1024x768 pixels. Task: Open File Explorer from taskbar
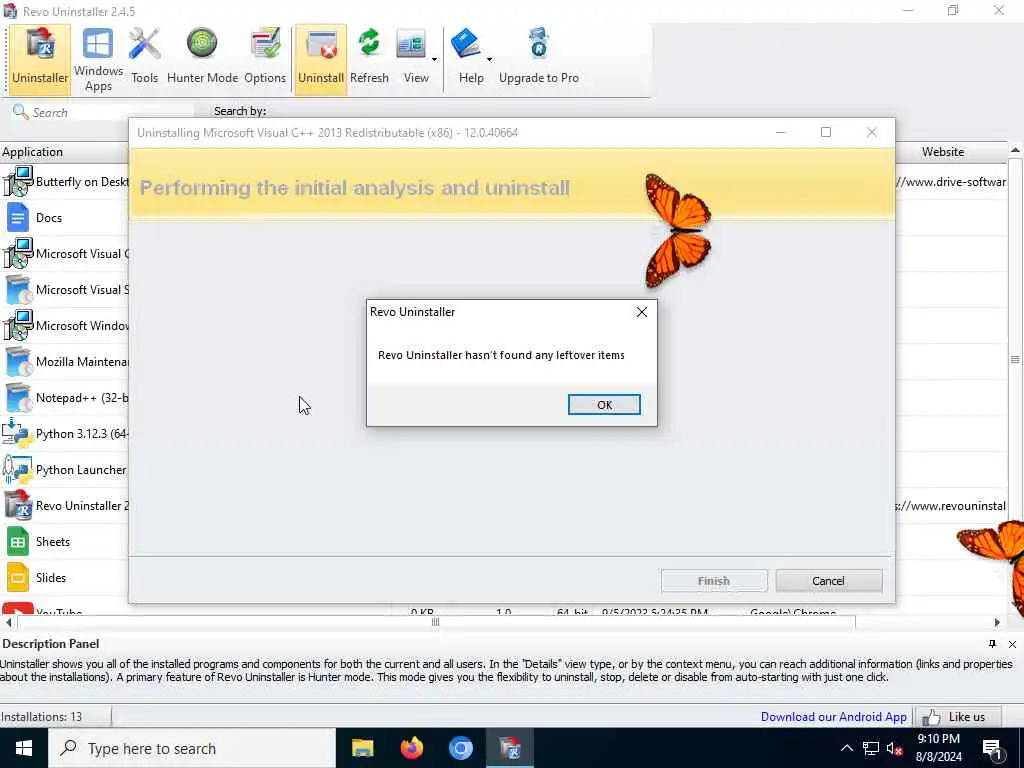pyautogui.click(x=362, y=748)
